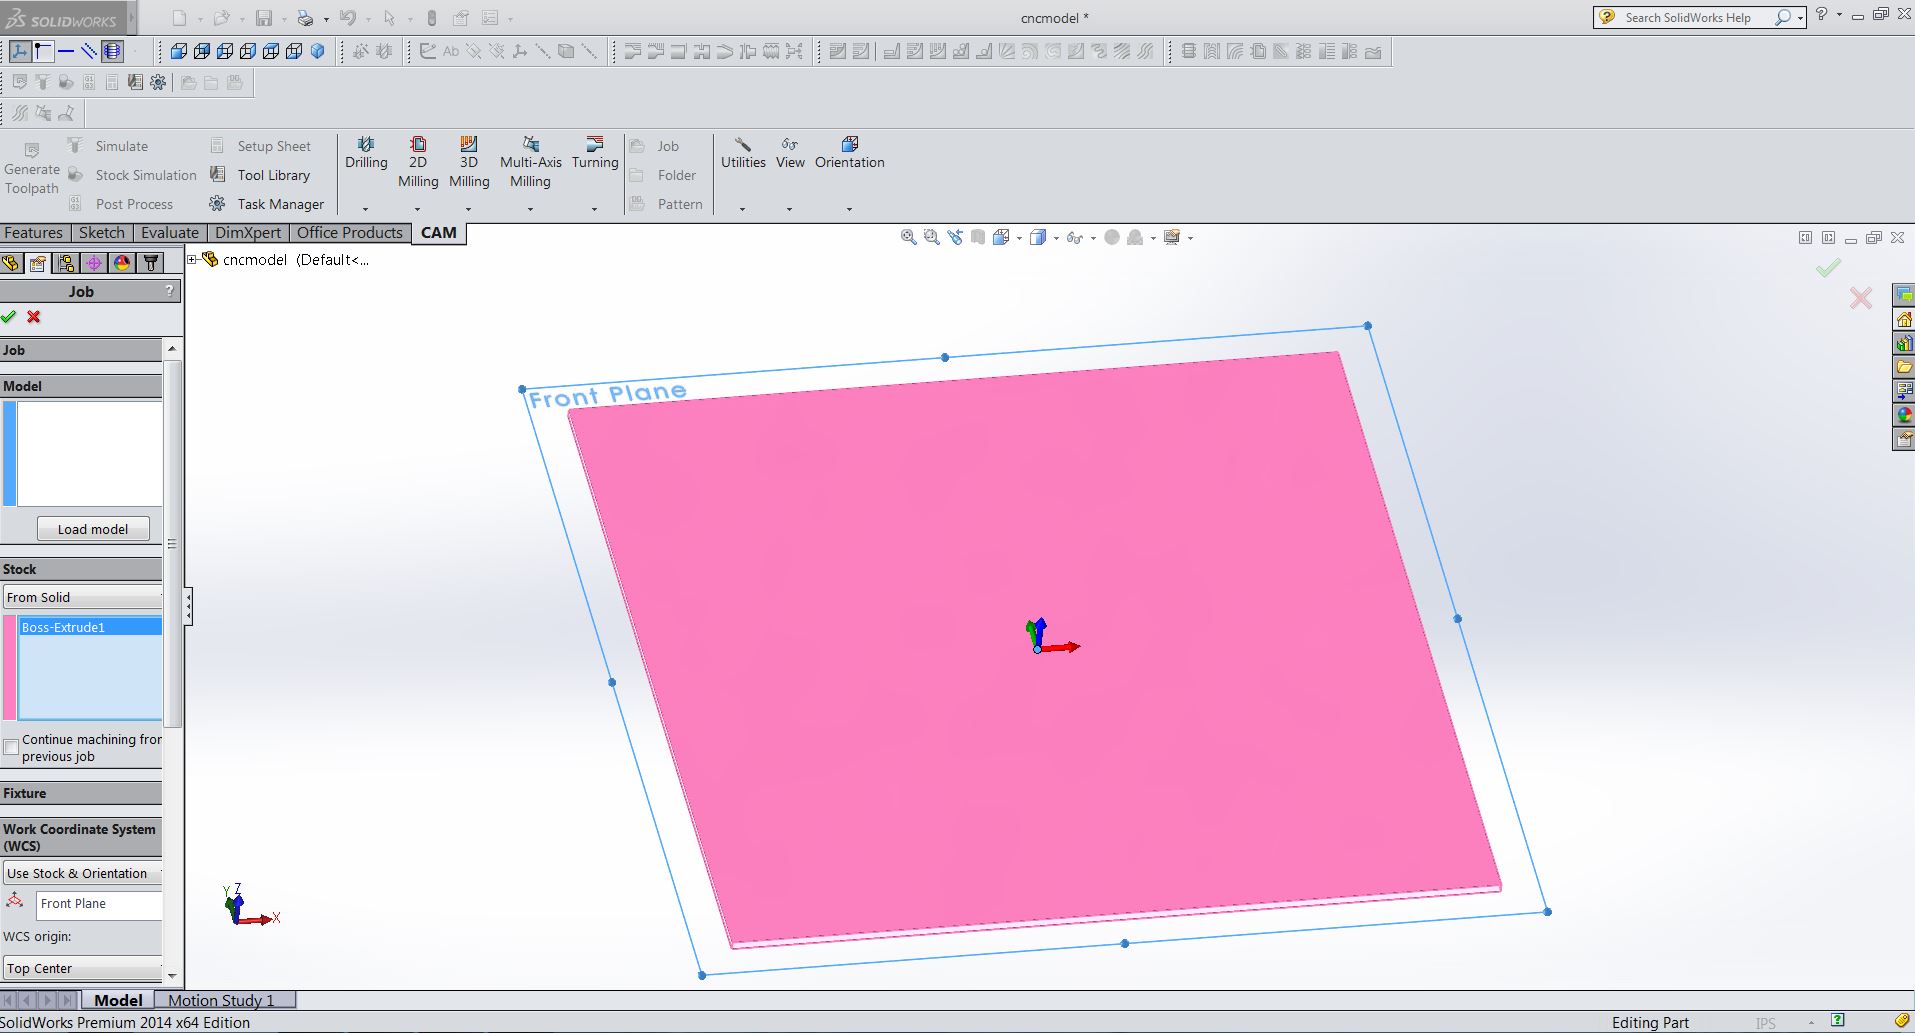Viewport: 1915px width, 1033px height.
Task: Click Generate Toolpath
Action: [31, 170]
